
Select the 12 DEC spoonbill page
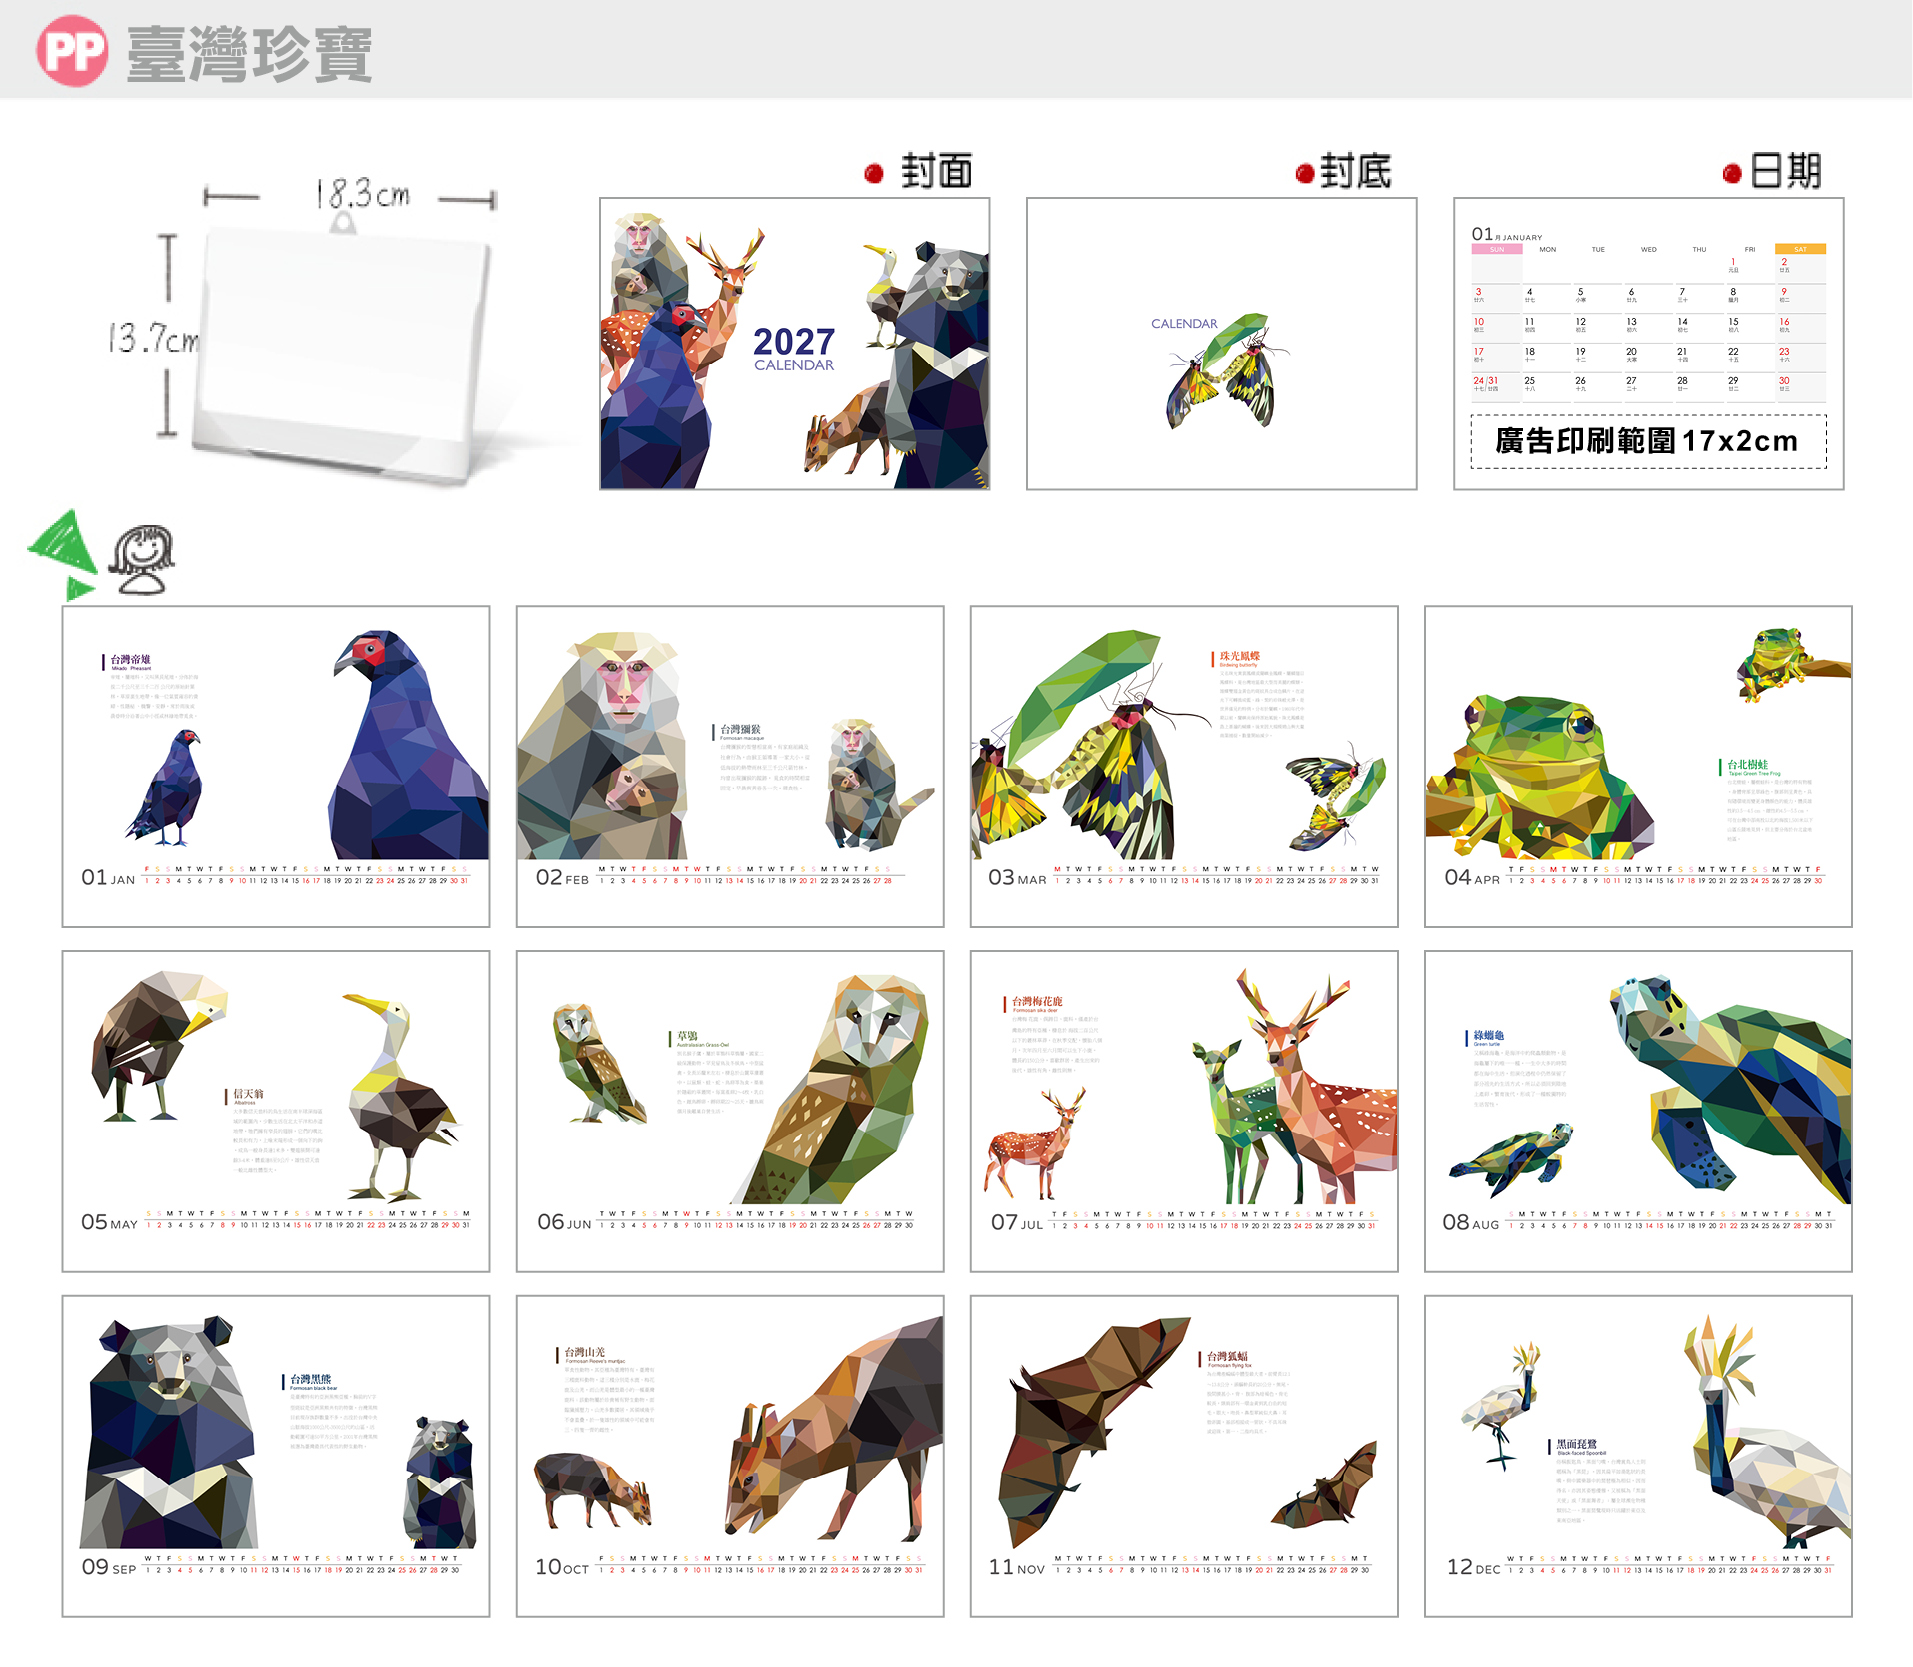pos(1638,1456)
